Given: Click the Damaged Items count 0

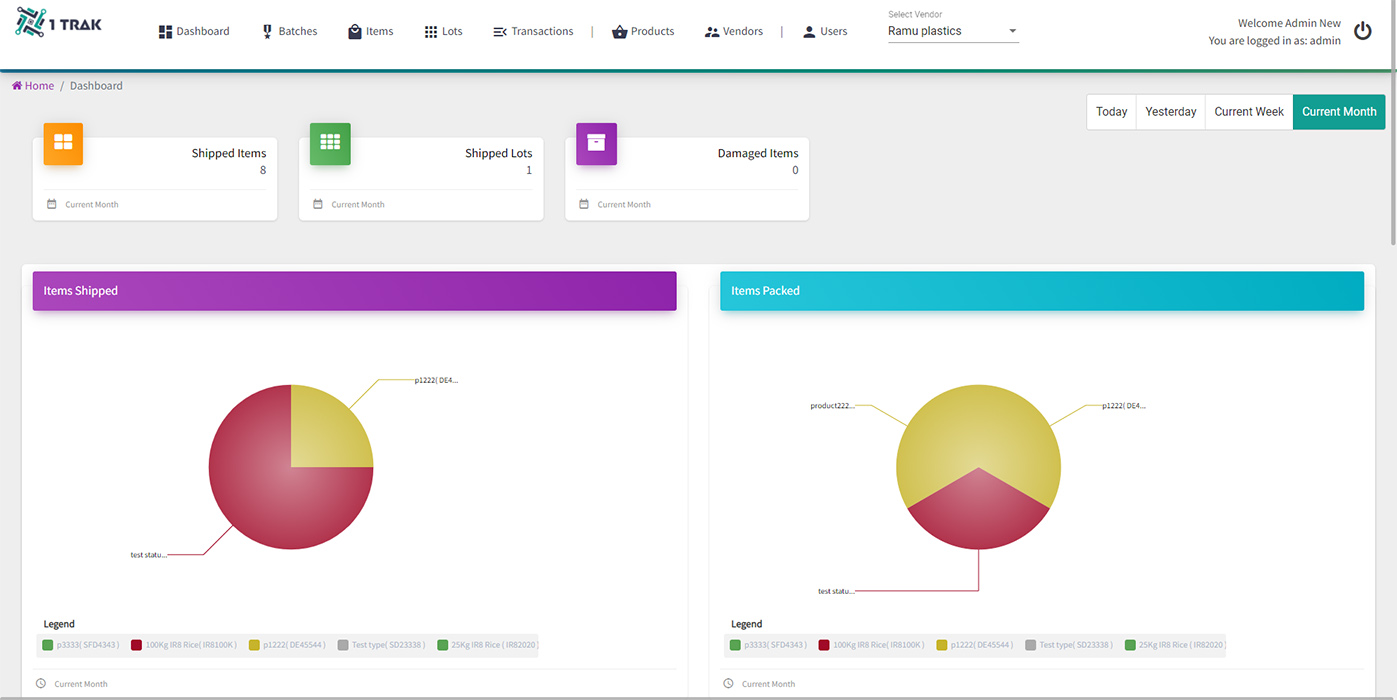Looking at the screenshot, I should coord(795,170).
